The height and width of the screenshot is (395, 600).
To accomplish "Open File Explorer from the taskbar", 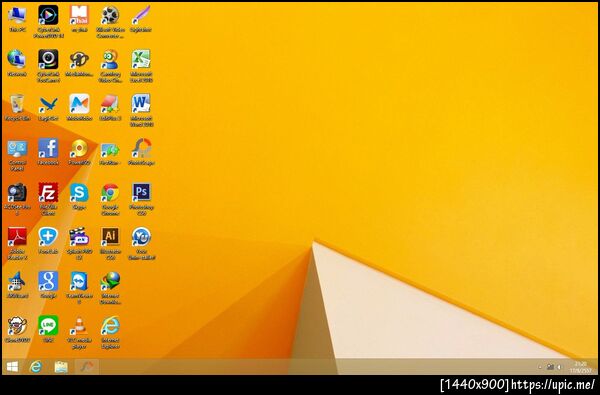I will [x=61, y=367].
